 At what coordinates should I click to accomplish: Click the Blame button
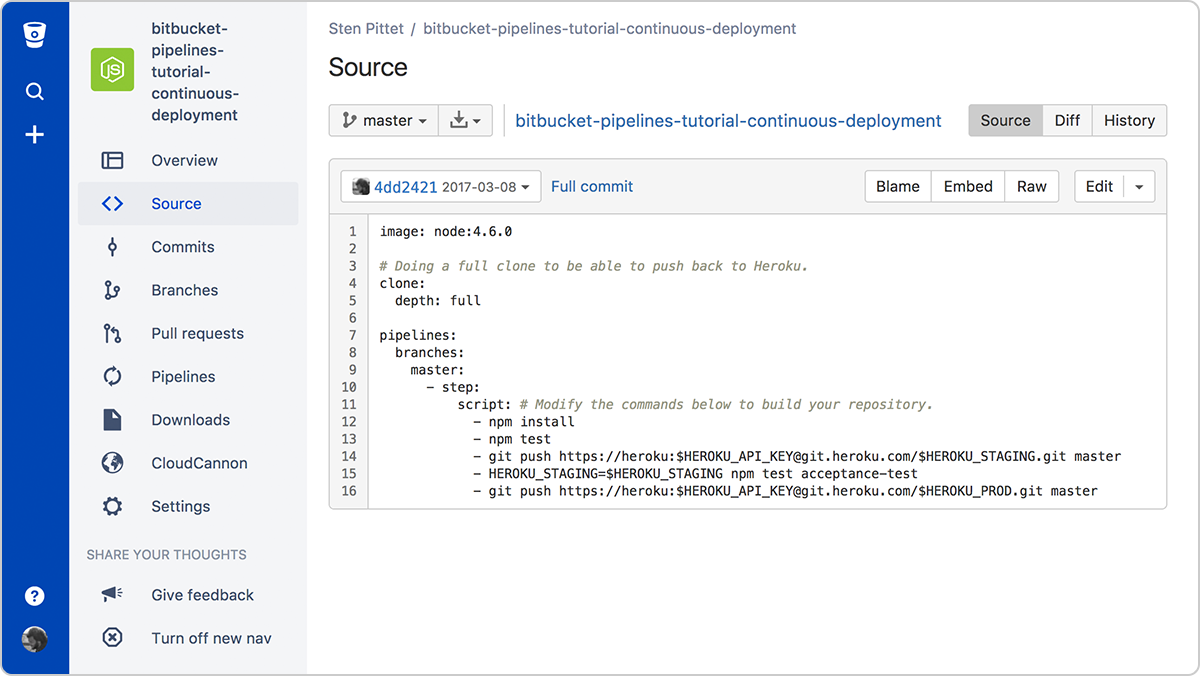click(x=897, y=185)
